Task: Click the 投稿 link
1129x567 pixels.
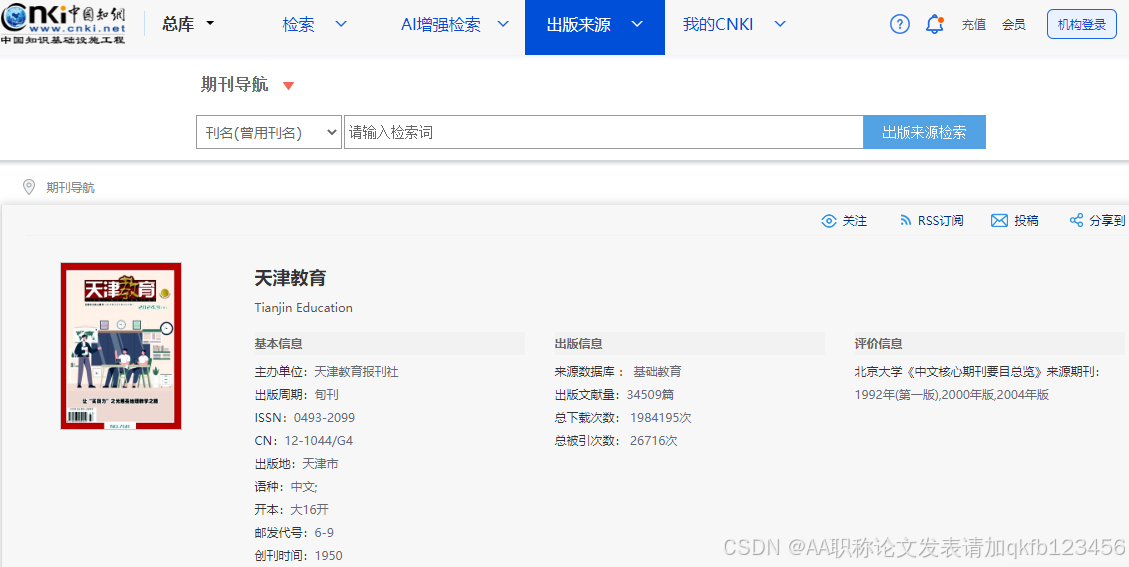Action: (x=1026, y=221)
